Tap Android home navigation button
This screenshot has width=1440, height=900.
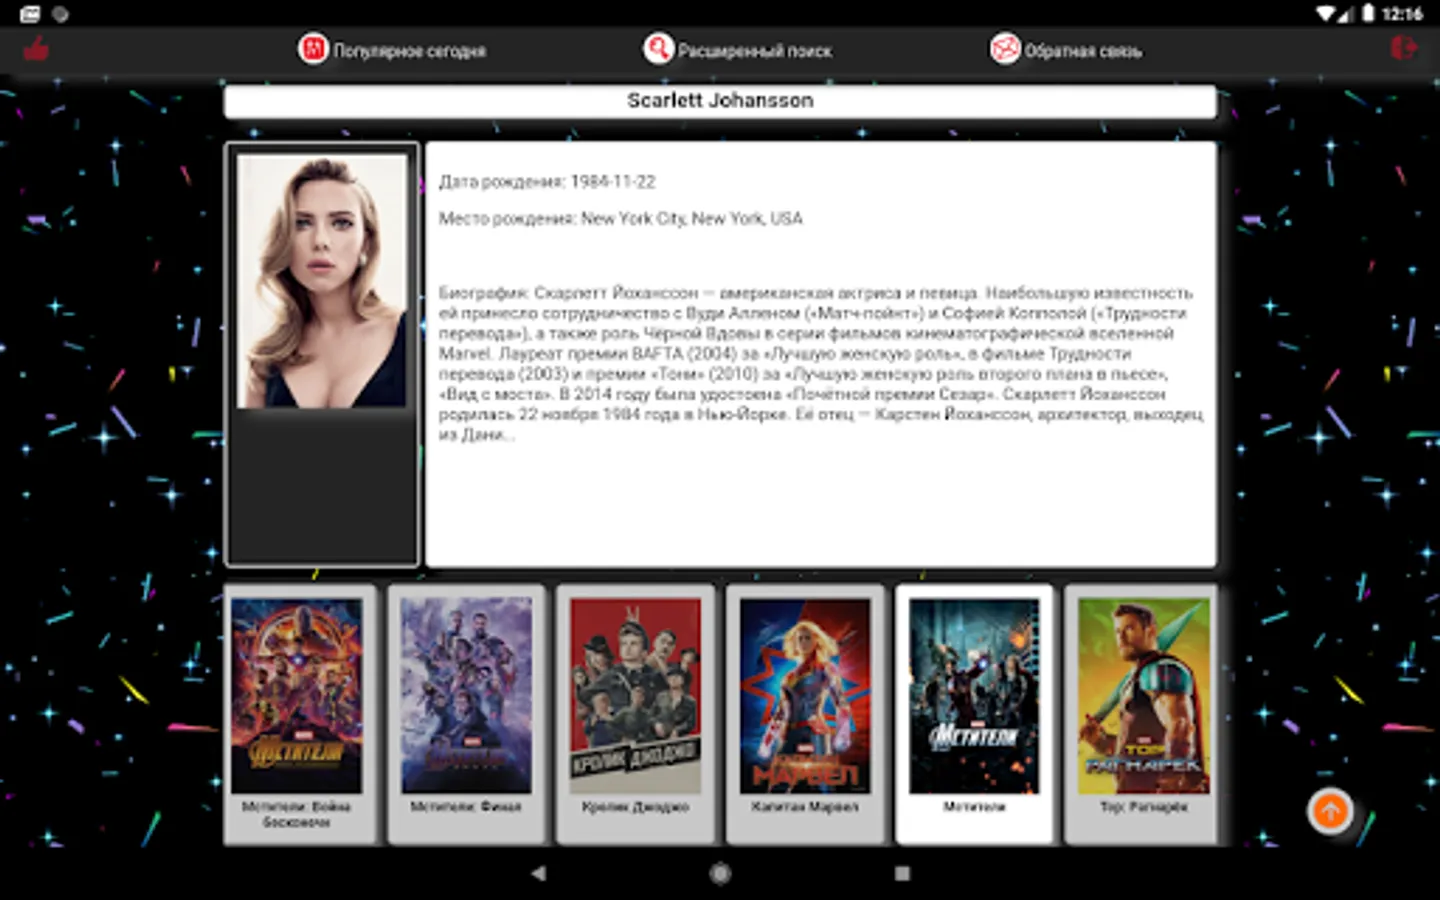(720, 873)
